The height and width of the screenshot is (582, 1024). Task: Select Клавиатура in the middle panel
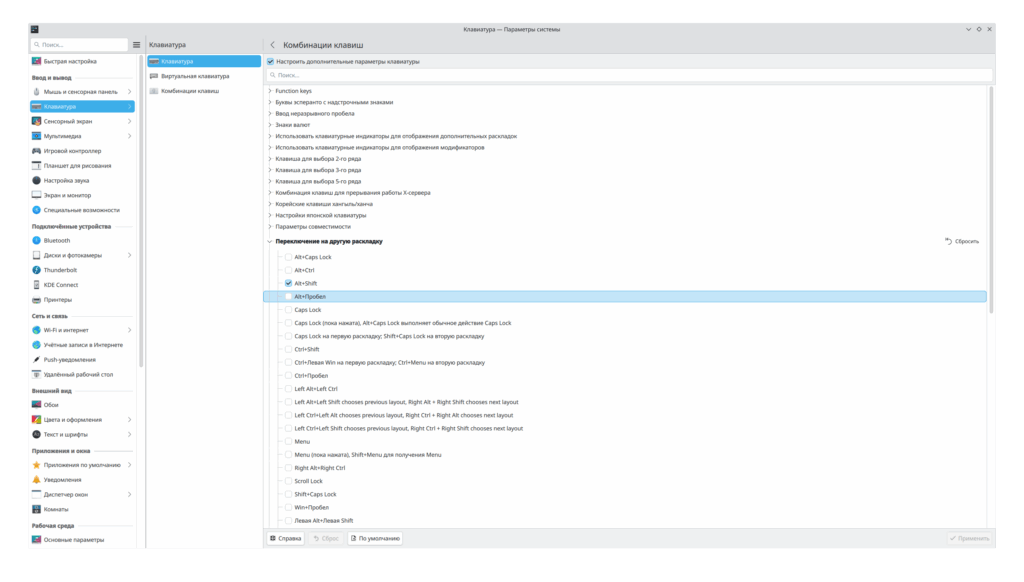coord(204,61)
